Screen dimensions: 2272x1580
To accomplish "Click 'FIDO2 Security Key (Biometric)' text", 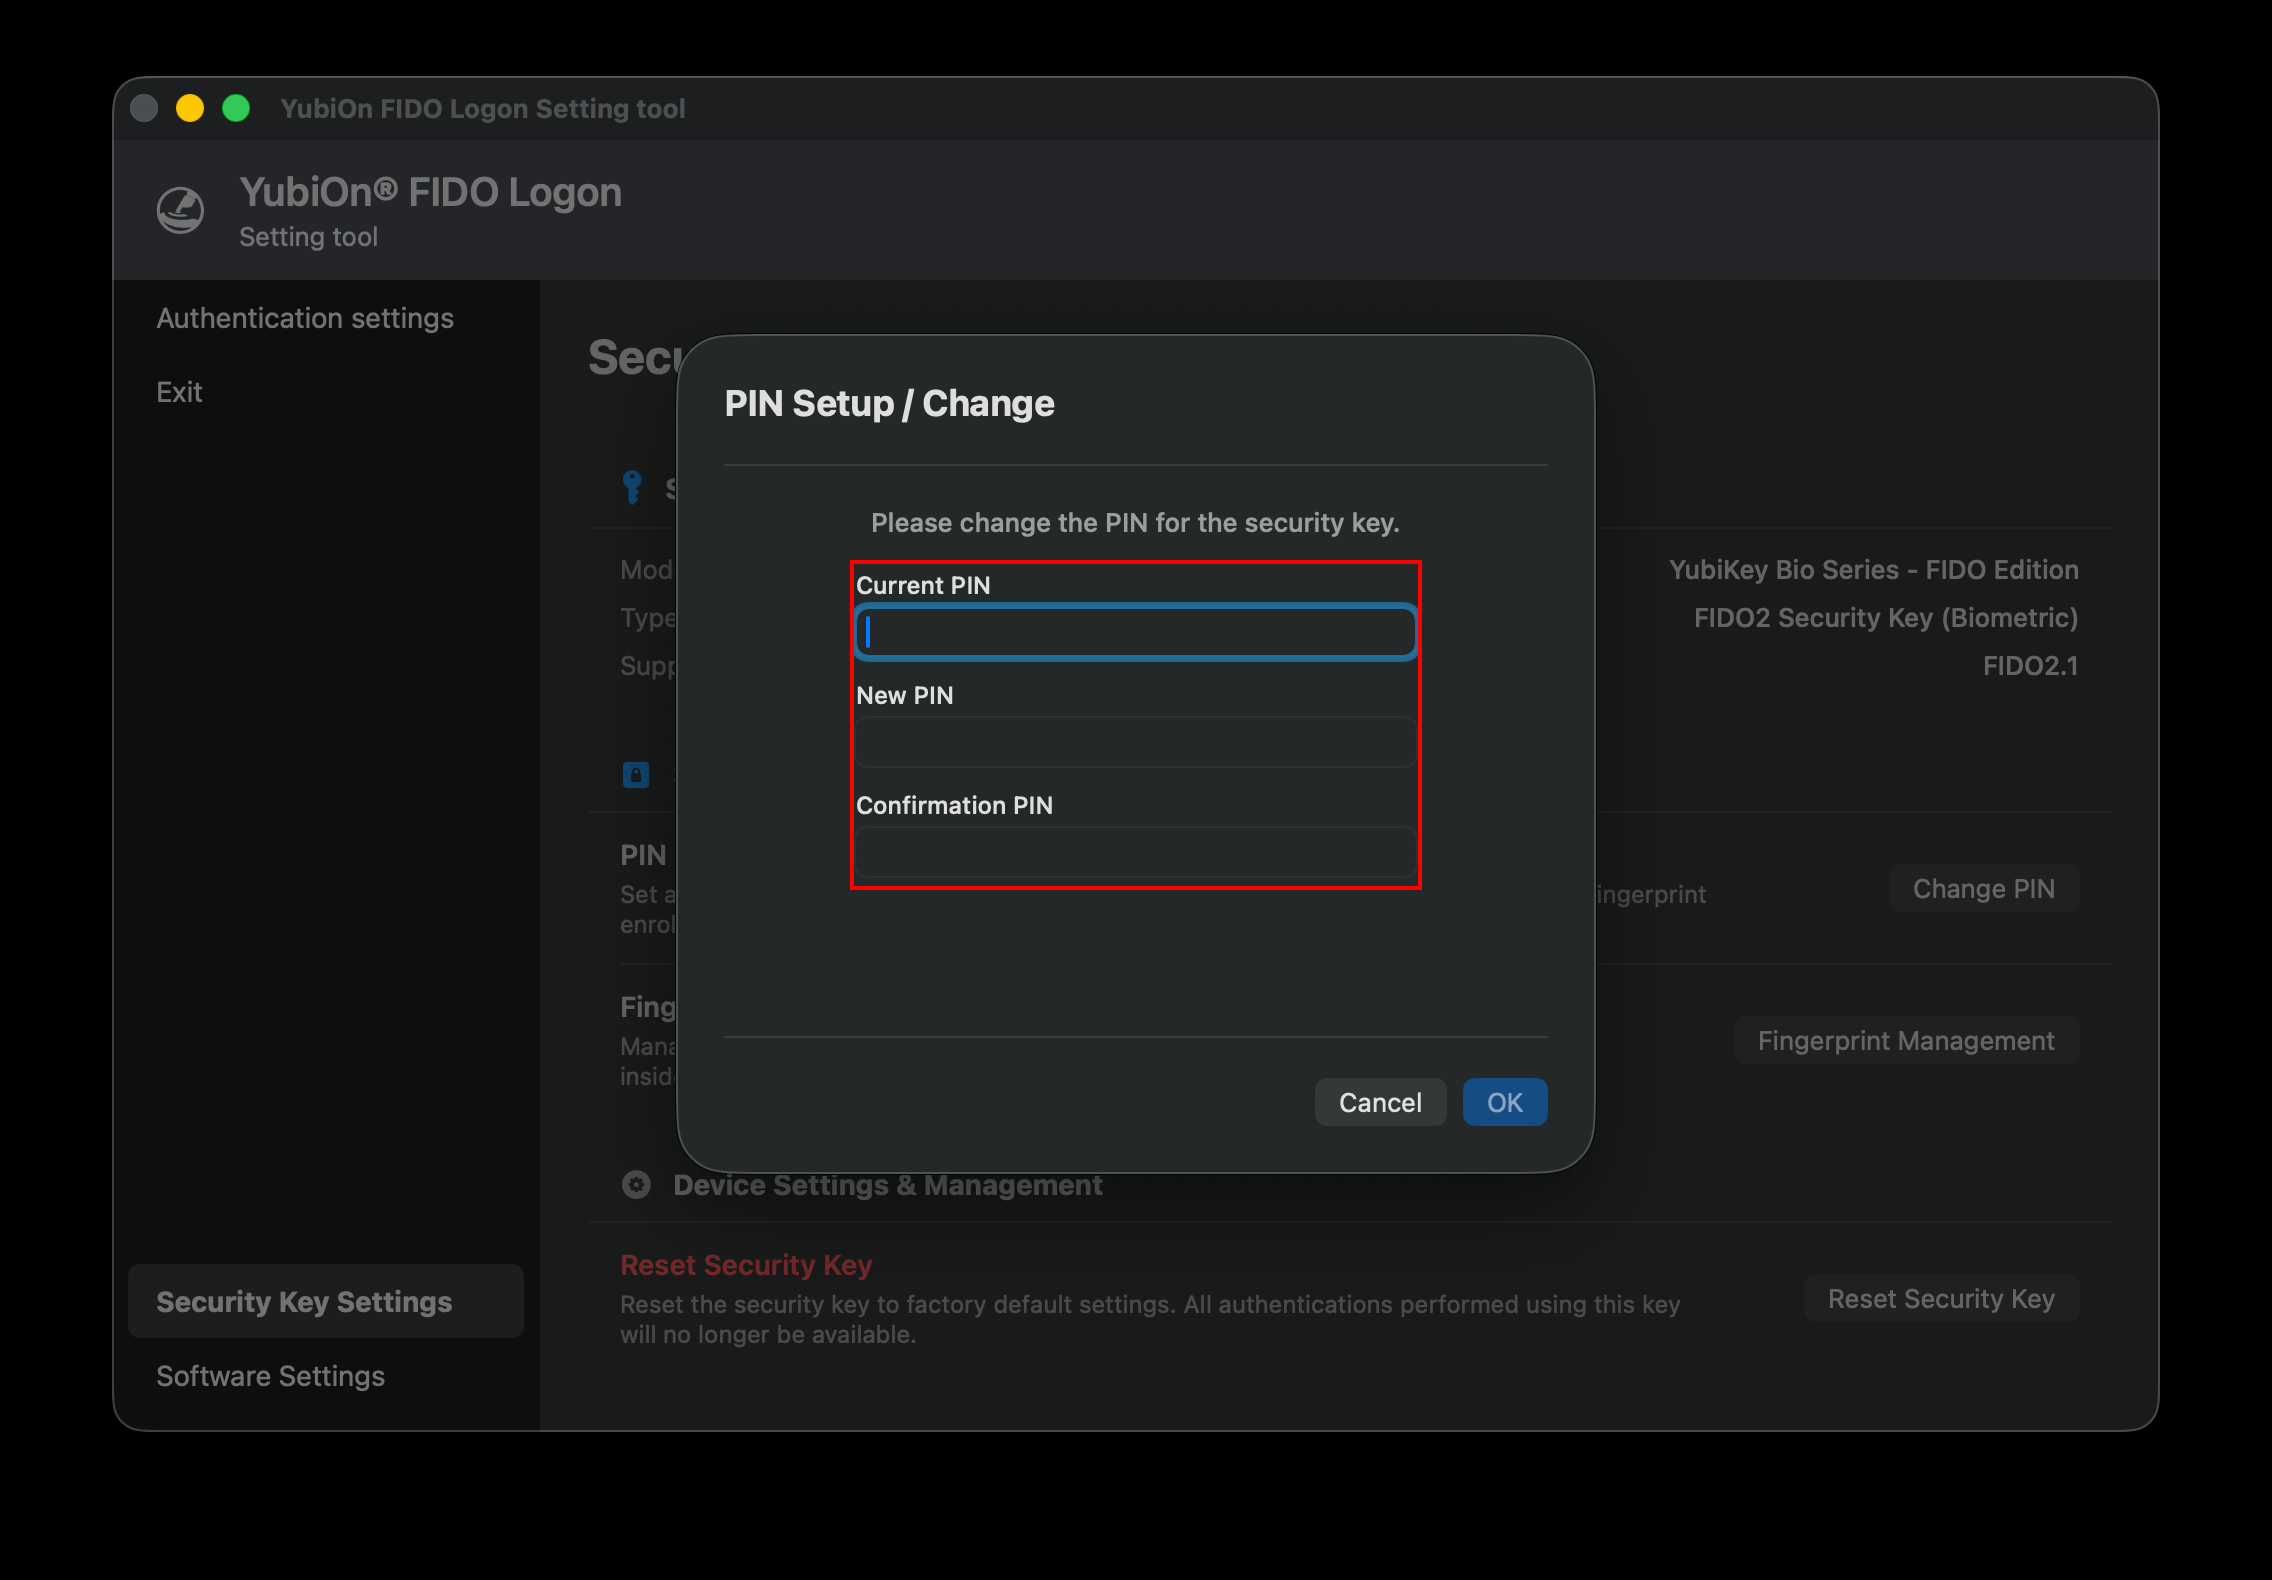I will (1886, 618).
